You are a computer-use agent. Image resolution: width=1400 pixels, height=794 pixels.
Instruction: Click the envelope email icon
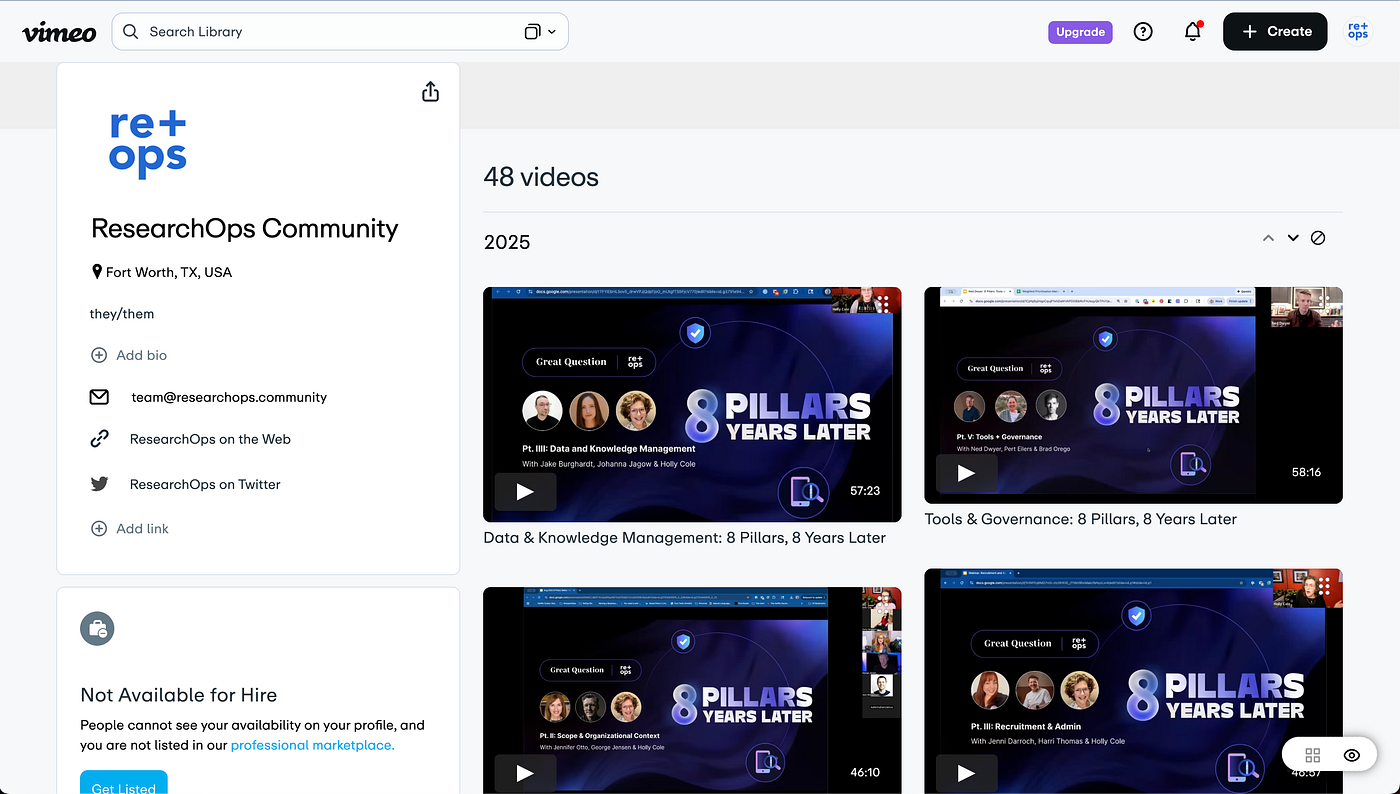pyautogui.click(x=99, y=397)
